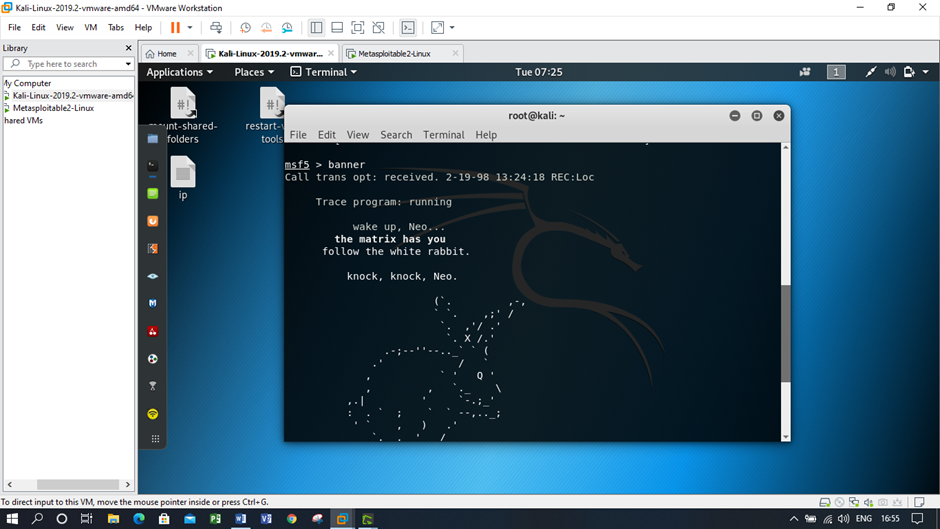Close the Kali-Linux-2019.2 tab
This screenshot has height=529, width=940.
331,53
